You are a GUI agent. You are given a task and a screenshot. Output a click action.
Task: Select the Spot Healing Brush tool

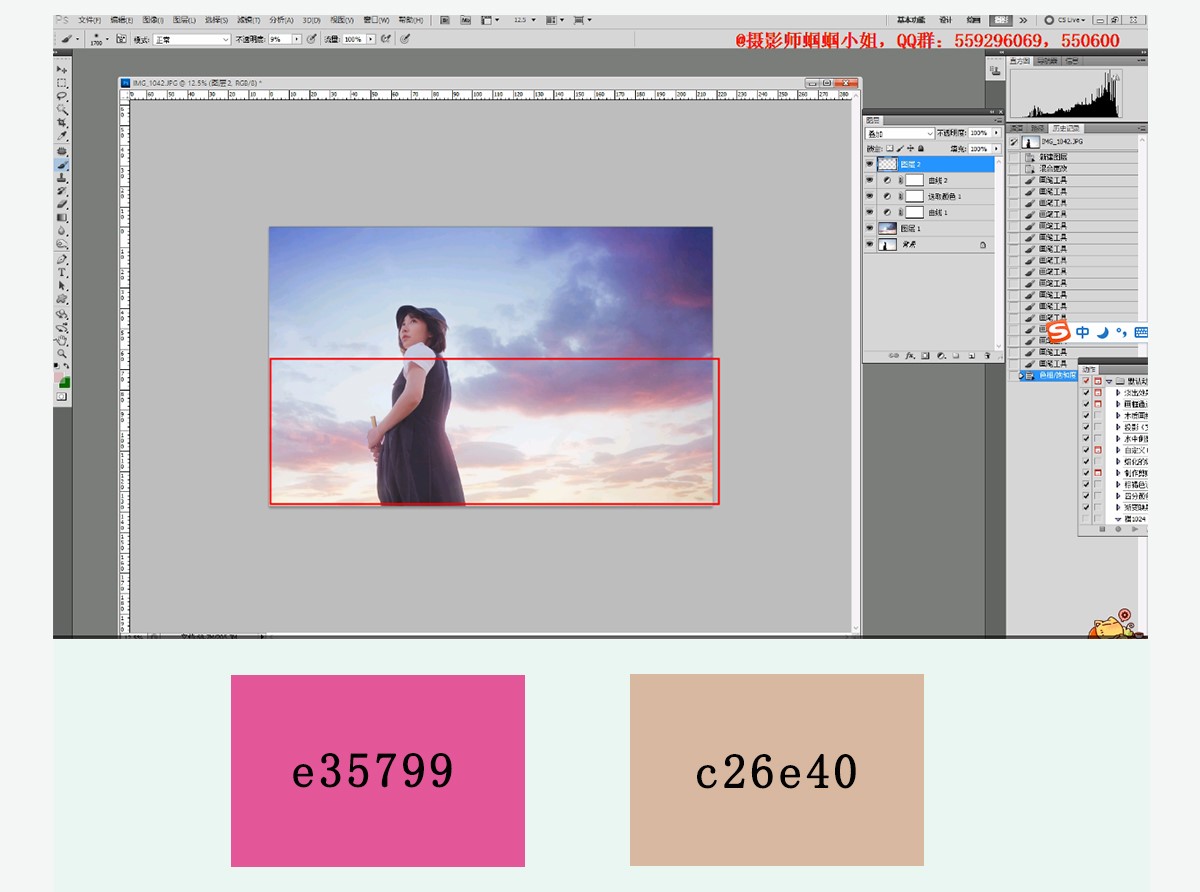(x=62, y=151)
